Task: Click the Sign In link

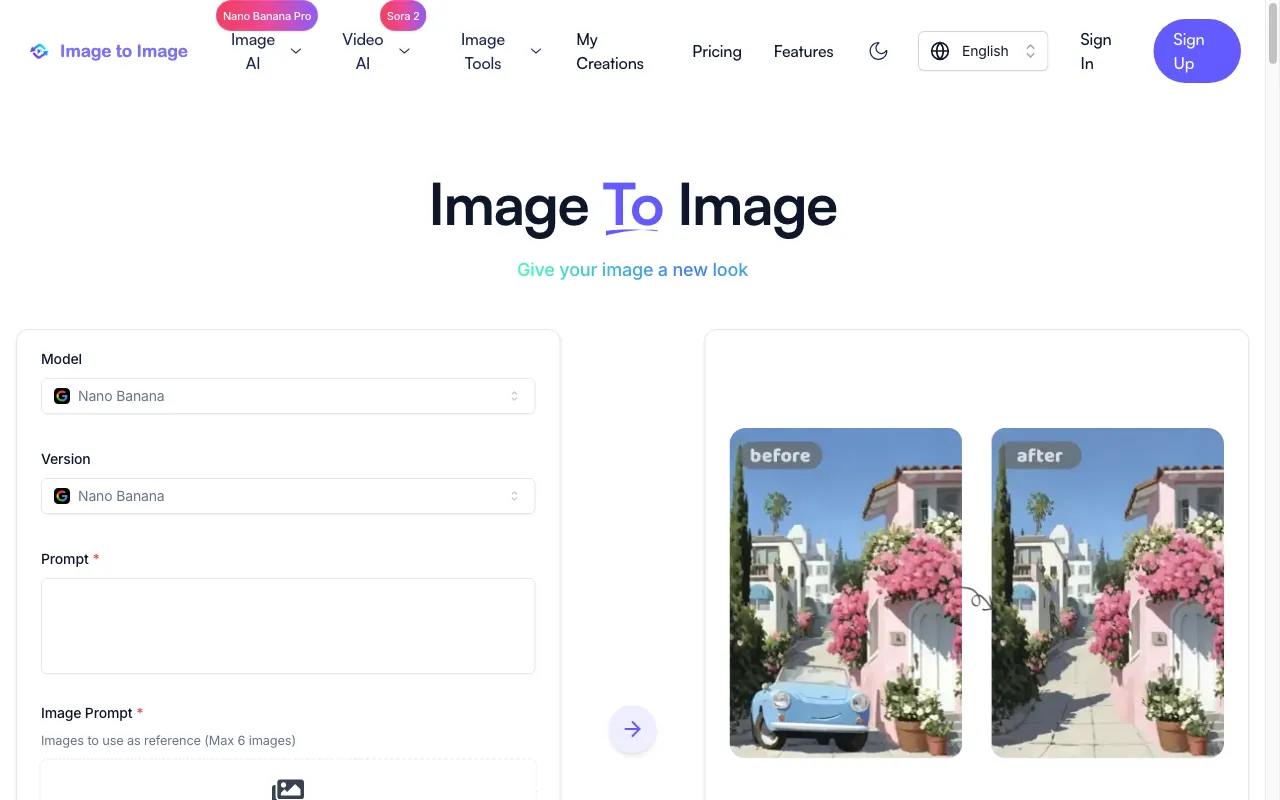Action: (1096, 51)
